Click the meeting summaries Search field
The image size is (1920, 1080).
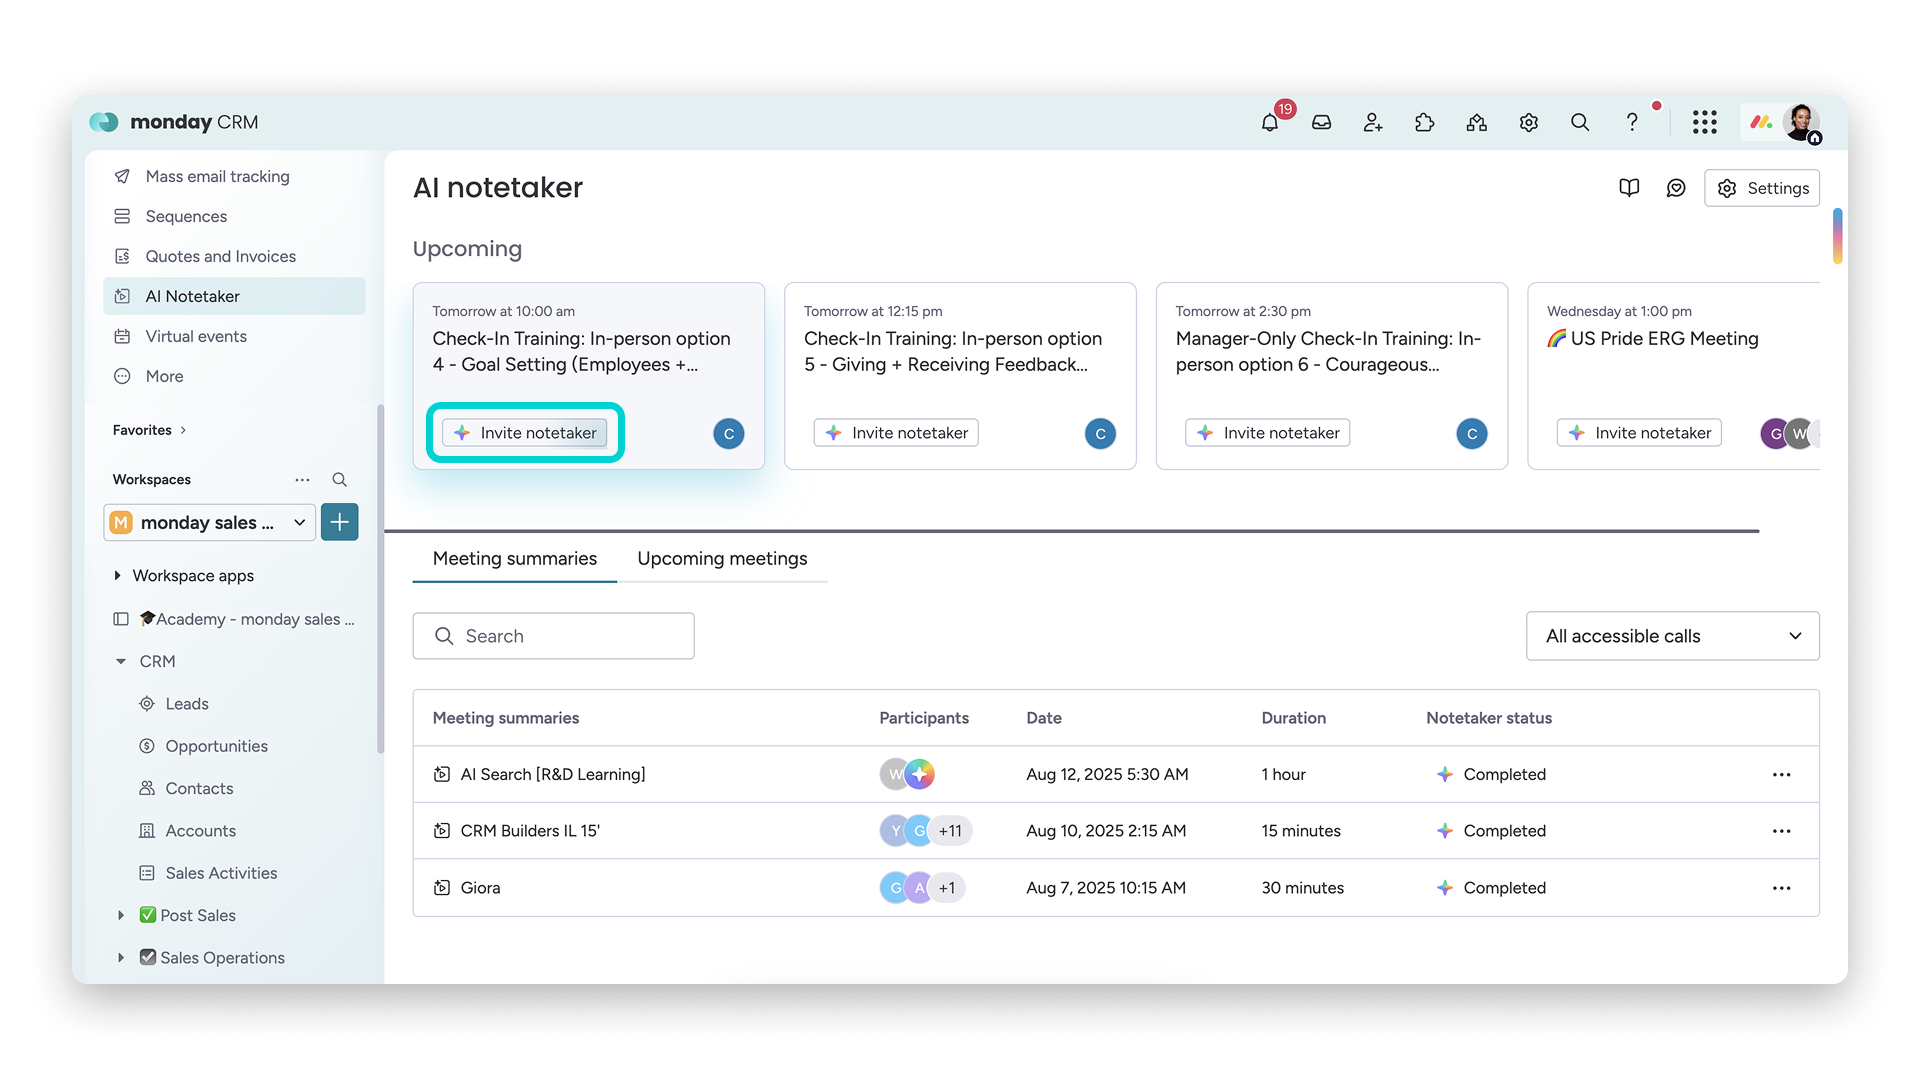(554, 636)
